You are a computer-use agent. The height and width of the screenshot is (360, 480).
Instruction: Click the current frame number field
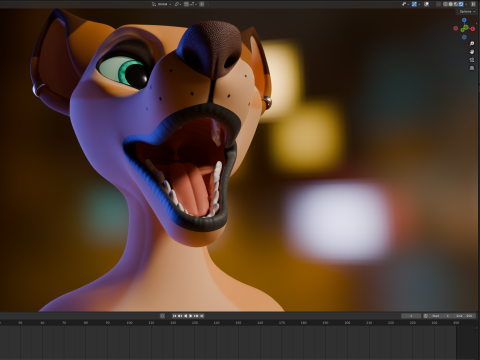point(411,316)
